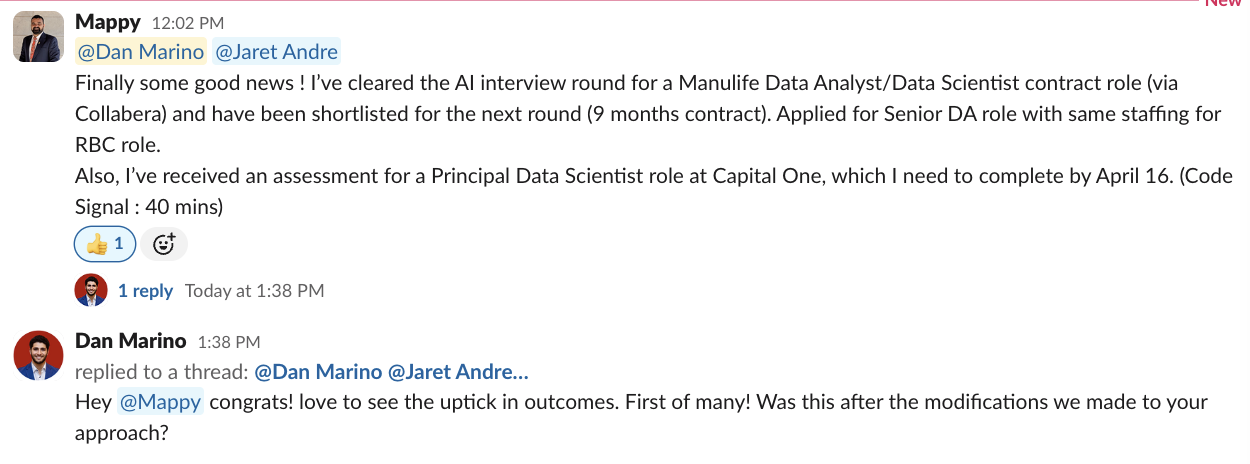The width and height of the screenshot is (1250, 464).
Task: Open the add reaction emoji picker
Action: pos(164,244)
